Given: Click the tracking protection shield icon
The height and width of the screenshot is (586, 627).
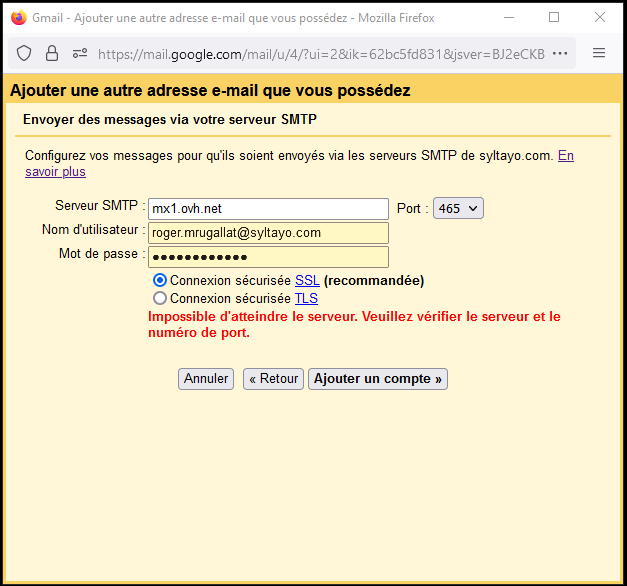Looking at the screenshot, I should click(x=25, y=53).
